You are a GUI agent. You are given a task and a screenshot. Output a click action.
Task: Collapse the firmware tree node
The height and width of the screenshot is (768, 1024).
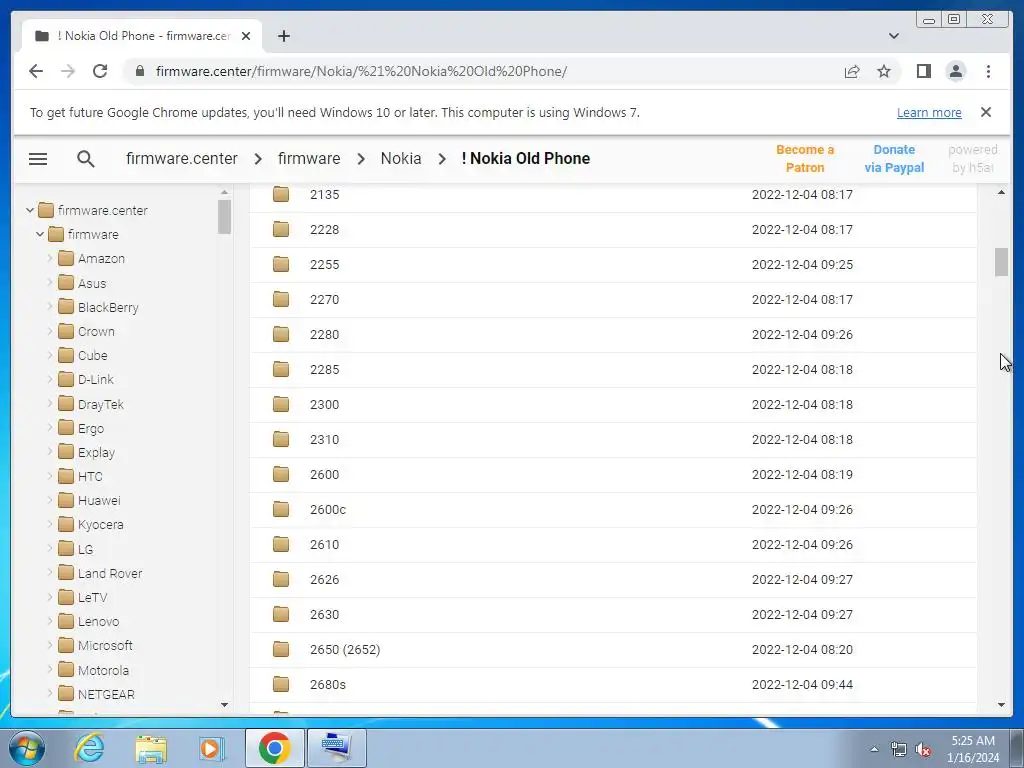40,234
